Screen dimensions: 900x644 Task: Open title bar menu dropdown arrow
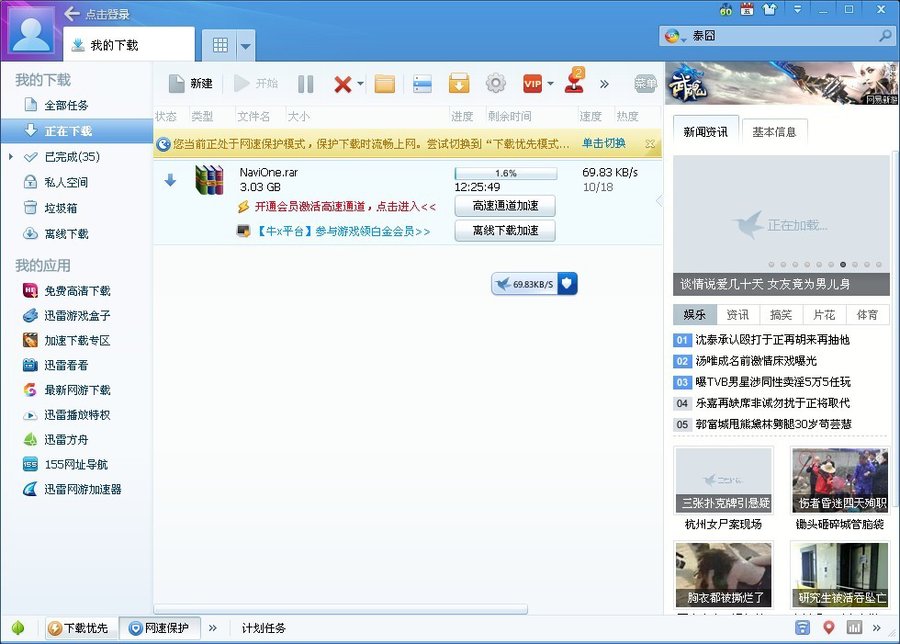tap(797, 9)
